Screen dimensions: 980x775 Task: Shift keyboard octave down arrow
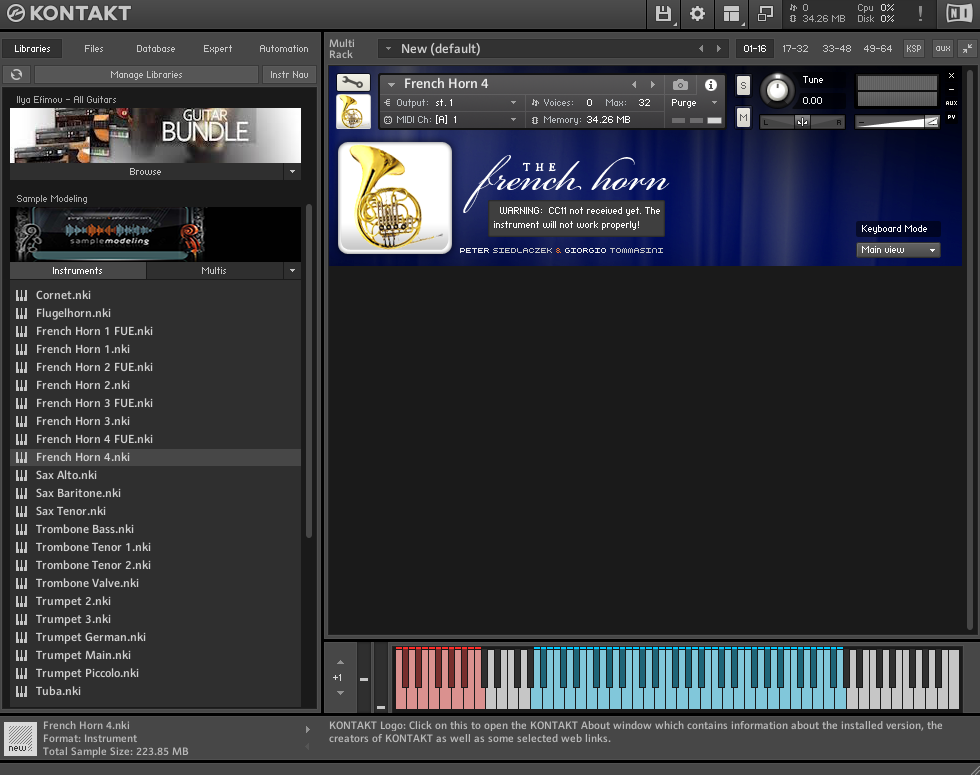[340, 692]
